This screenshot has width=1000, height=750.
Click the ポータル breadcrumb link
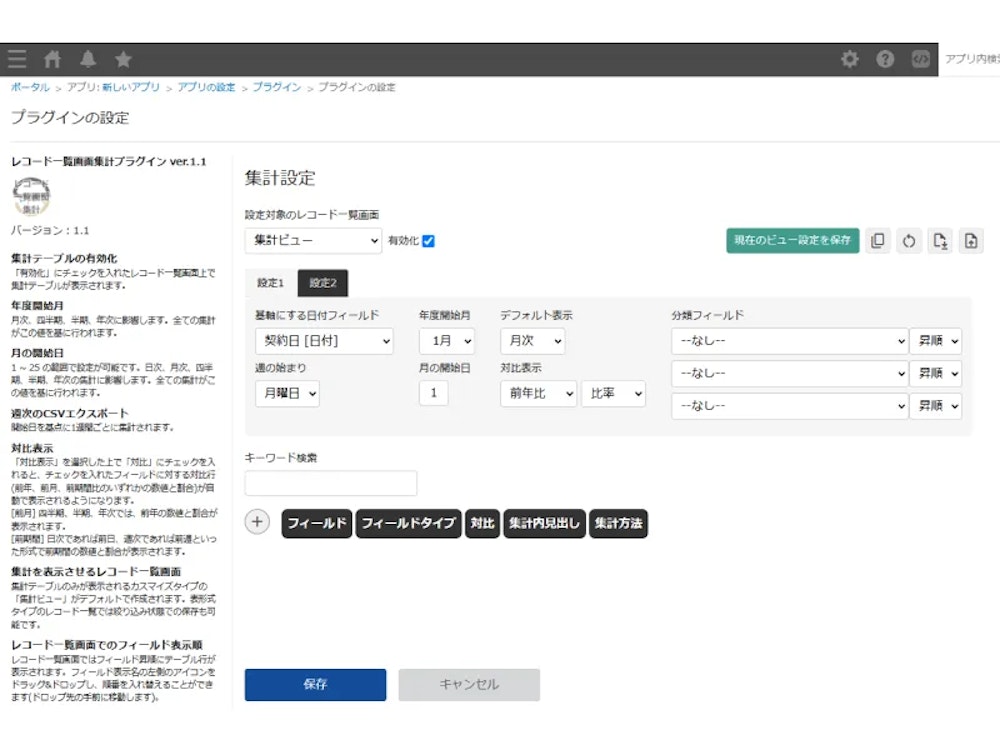click(x=30, y=87)
